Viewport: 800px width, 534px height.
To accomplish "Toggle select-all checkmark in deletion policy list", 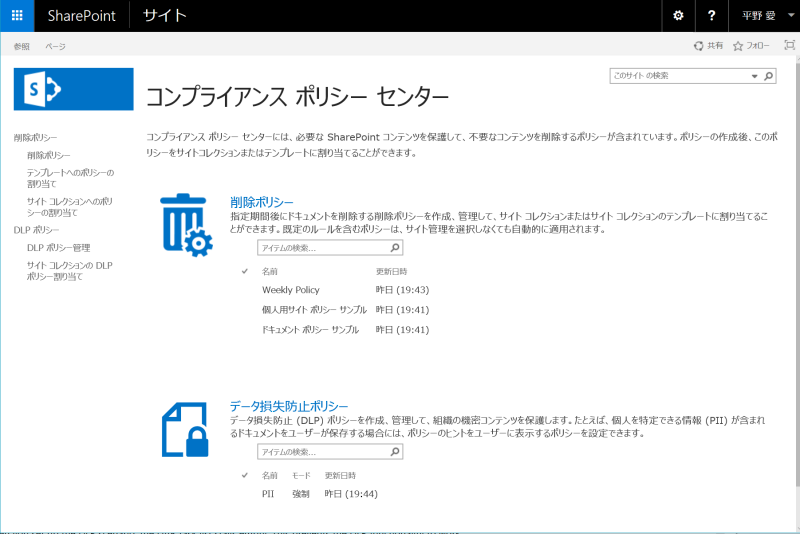I will 245,271.
